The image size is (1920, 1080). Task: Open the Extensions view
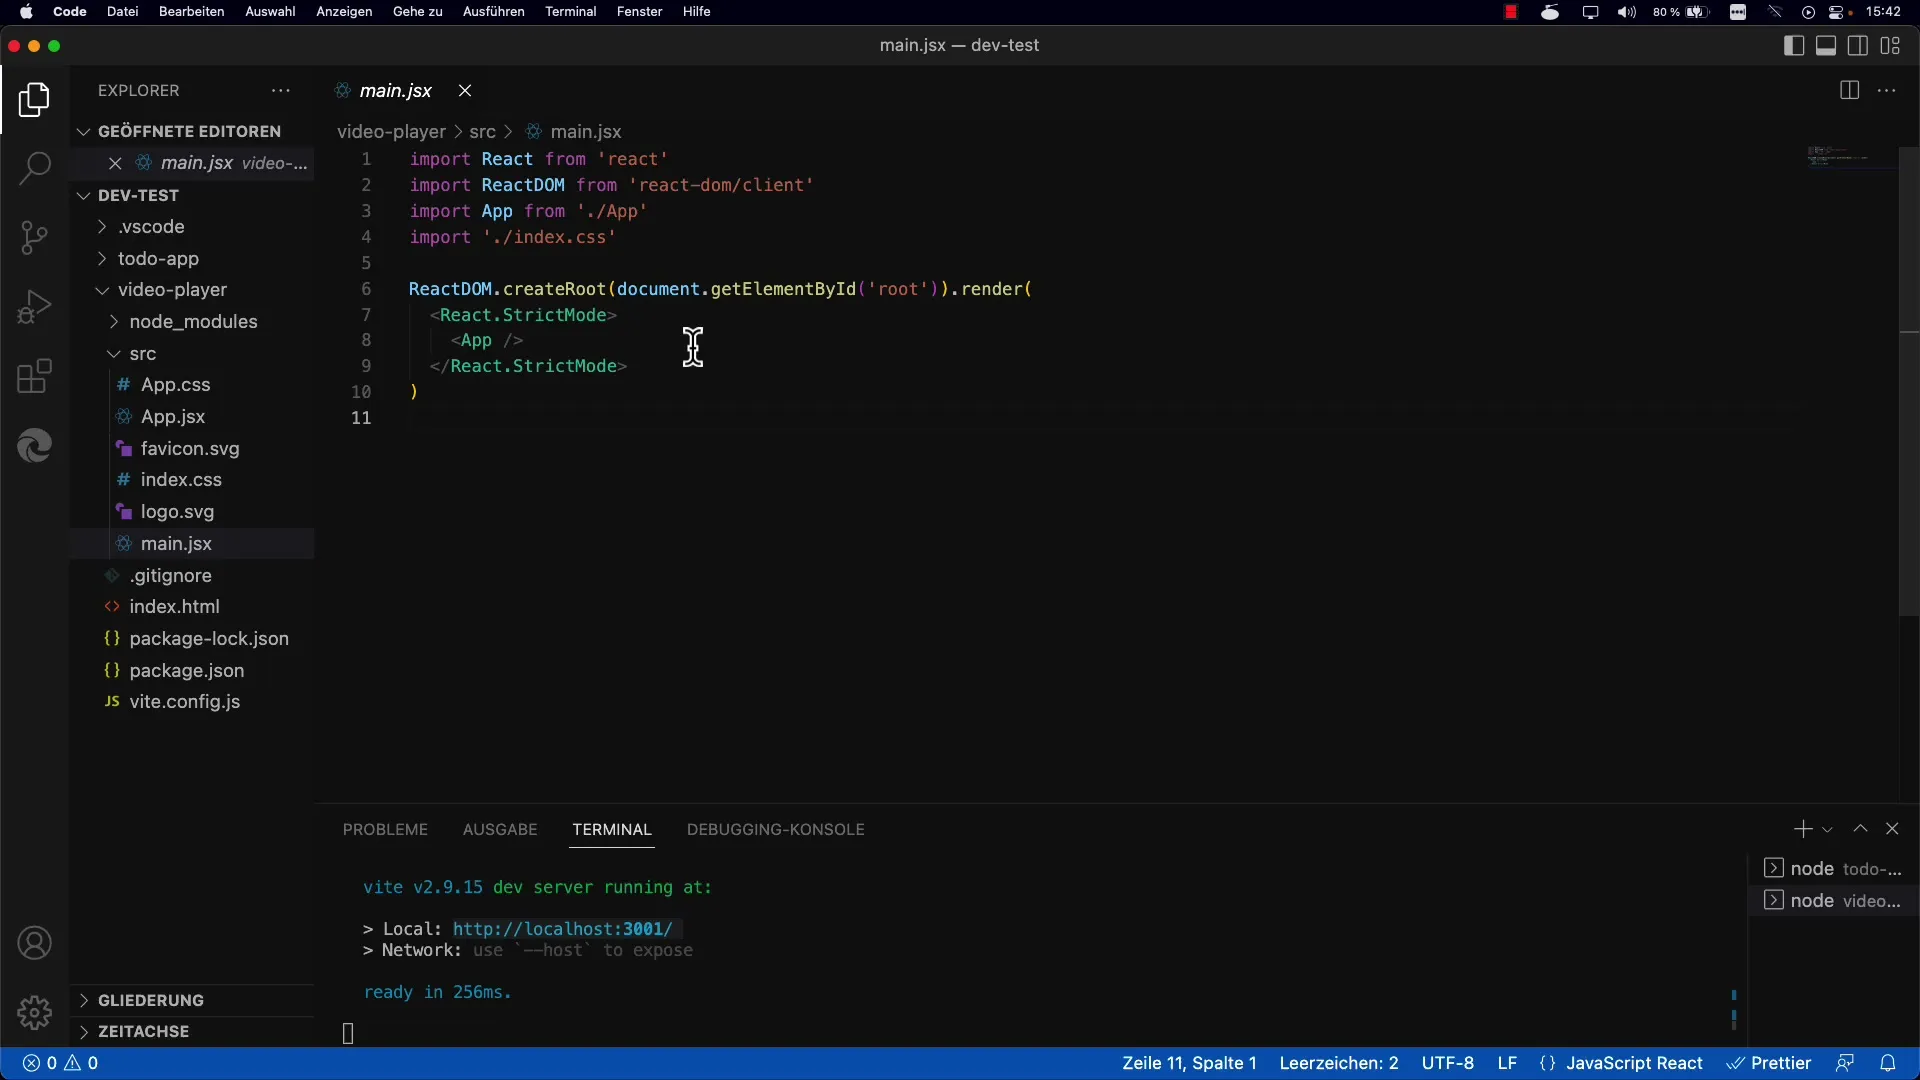point(34,377)
